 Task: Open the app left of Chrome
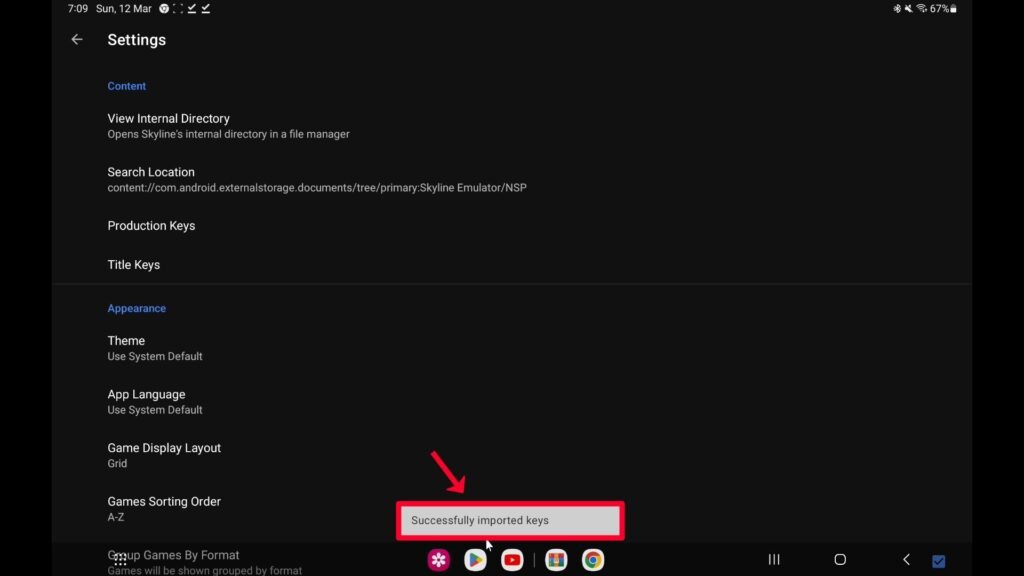[556, 560]
